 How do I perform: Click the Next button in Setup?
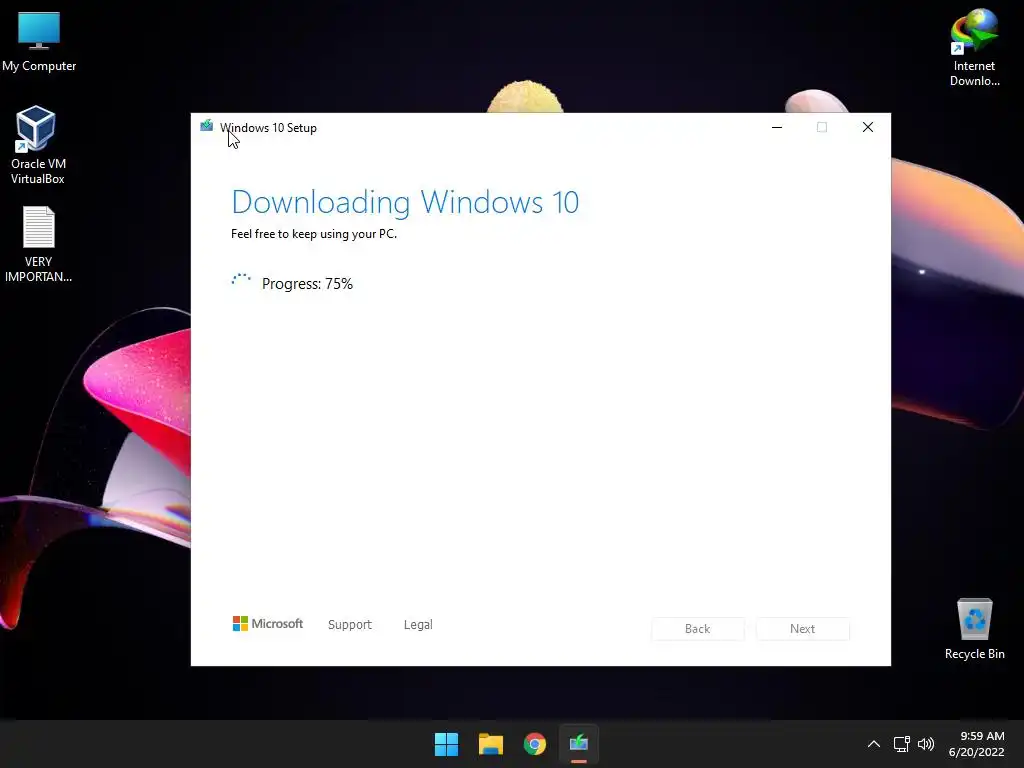803,628
